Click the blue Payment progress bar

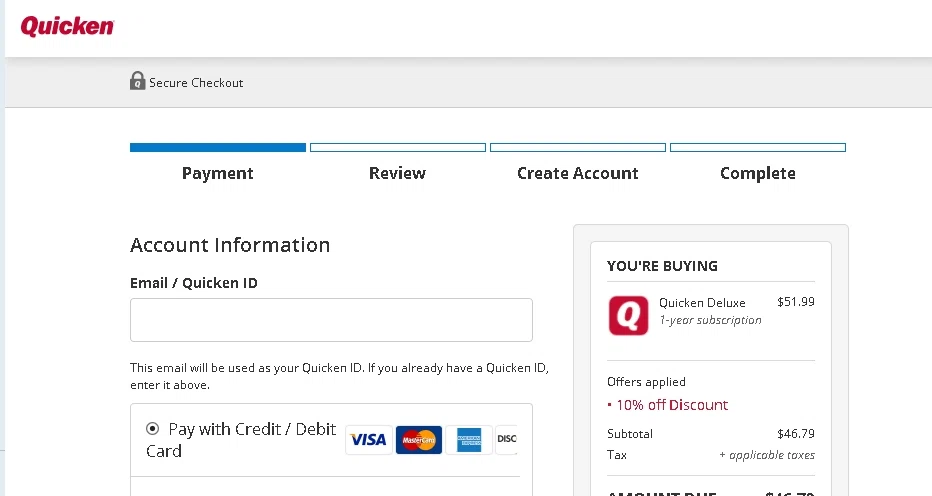pyautogui.click(x=218, y=148)
